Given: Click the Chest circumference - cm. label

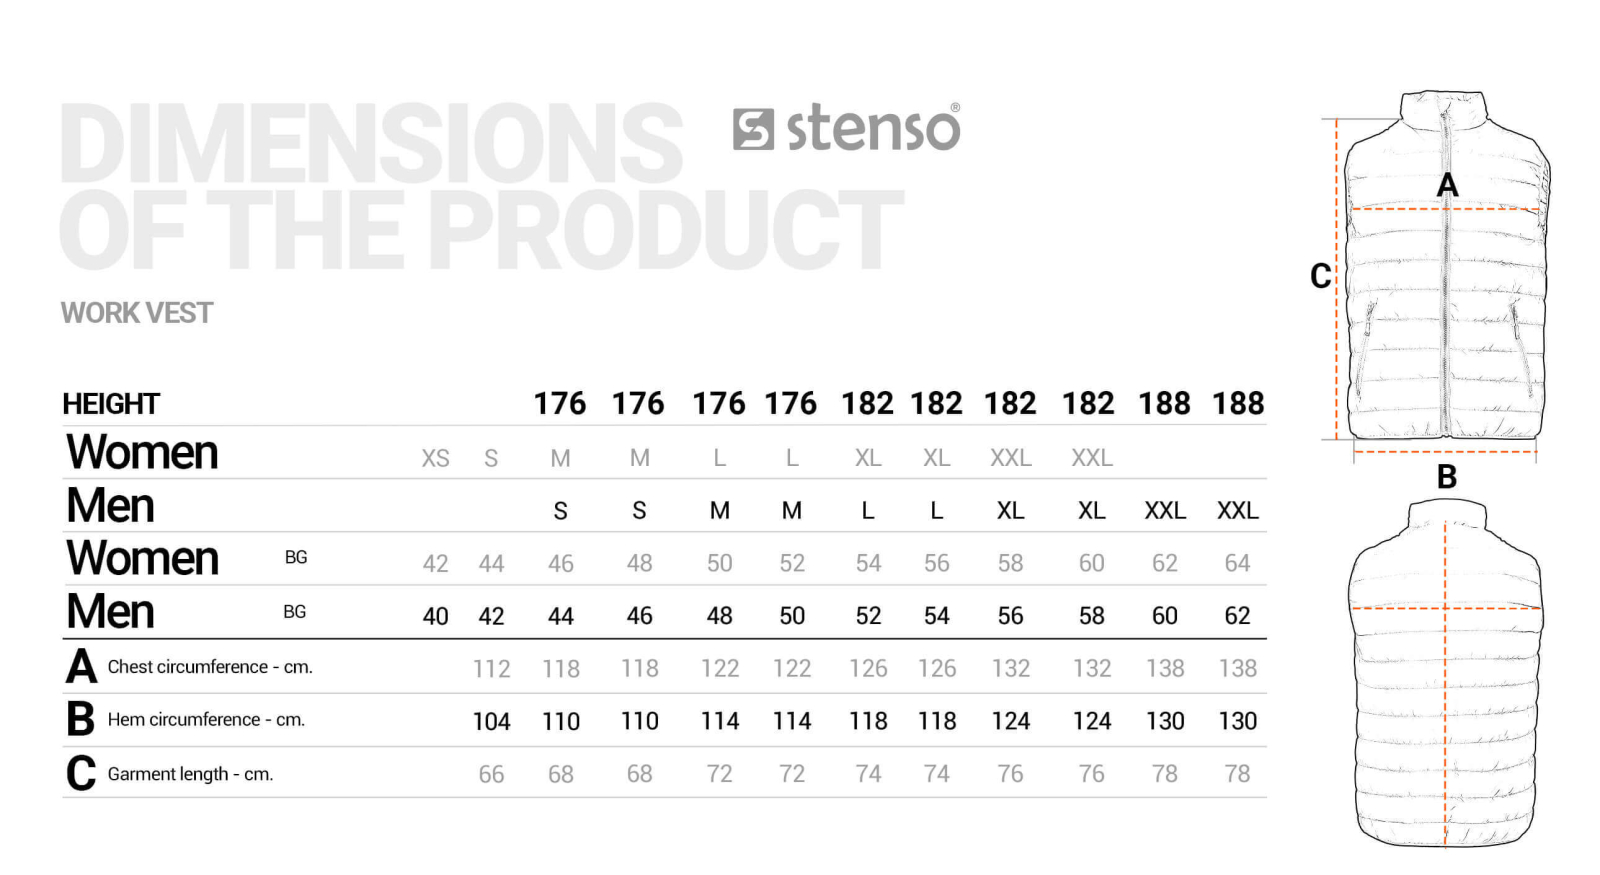Looking at the screenshot, I should tap(210, 667).
